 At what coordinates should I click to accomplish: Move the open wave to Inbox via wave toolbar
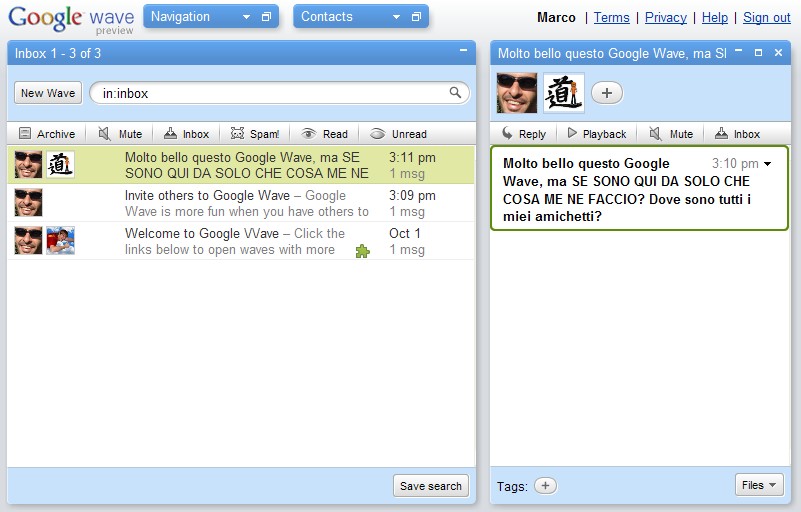[x=737, y=134]
